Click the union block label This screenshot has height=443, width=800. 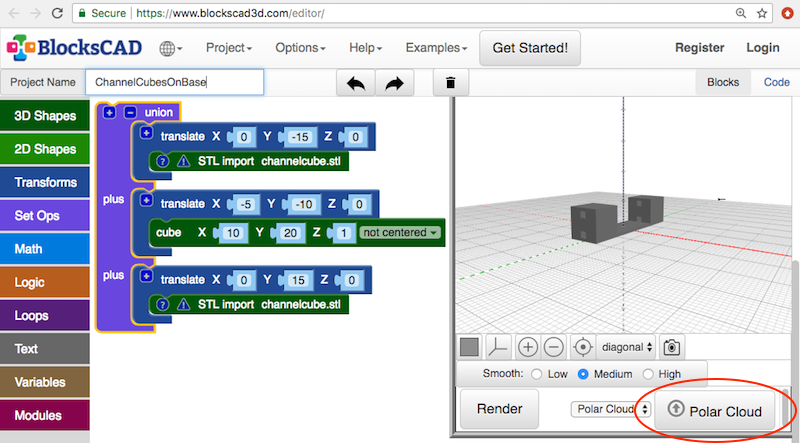(159, 112)
